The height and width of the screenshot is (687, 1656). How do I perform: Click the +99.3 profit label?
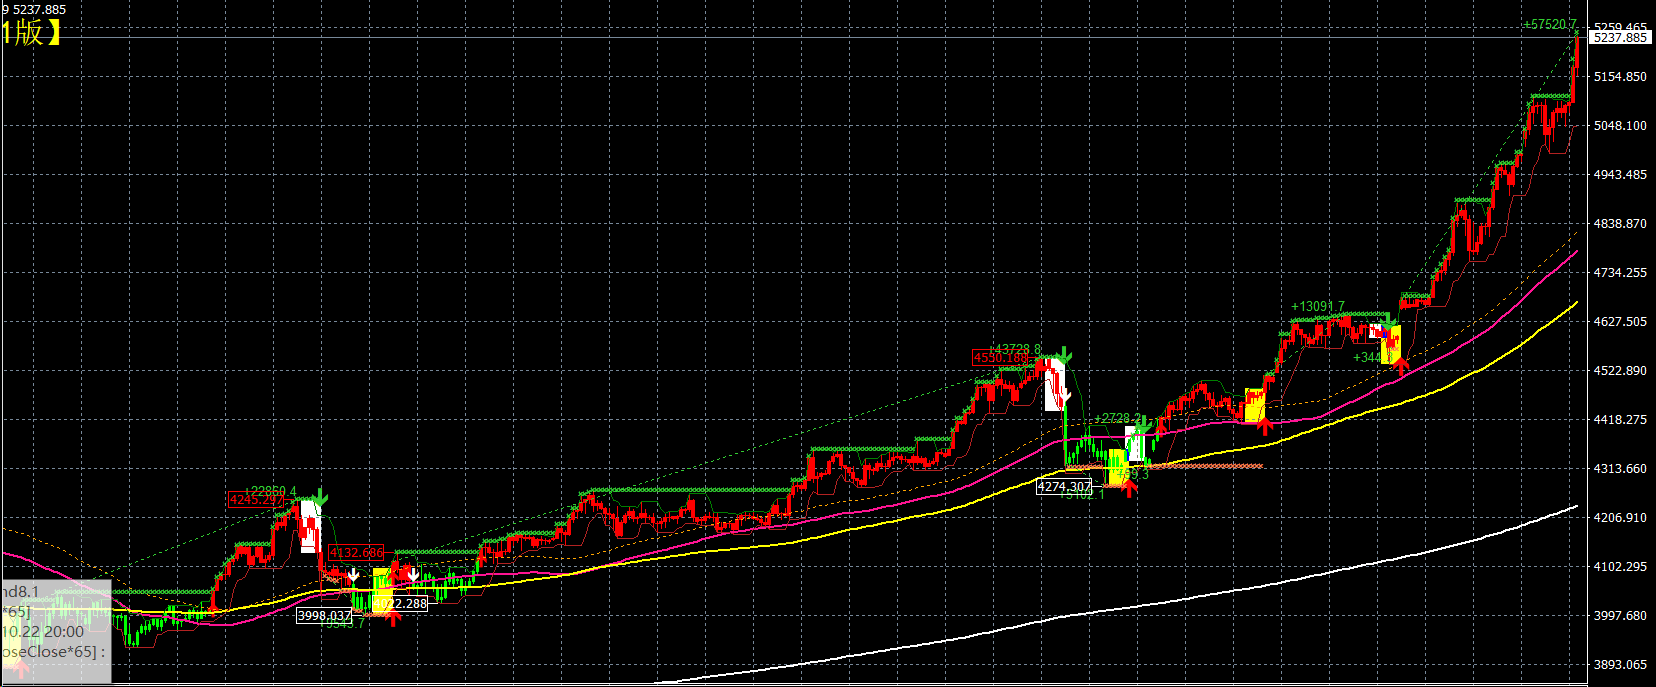click(x=1133, y=474)
